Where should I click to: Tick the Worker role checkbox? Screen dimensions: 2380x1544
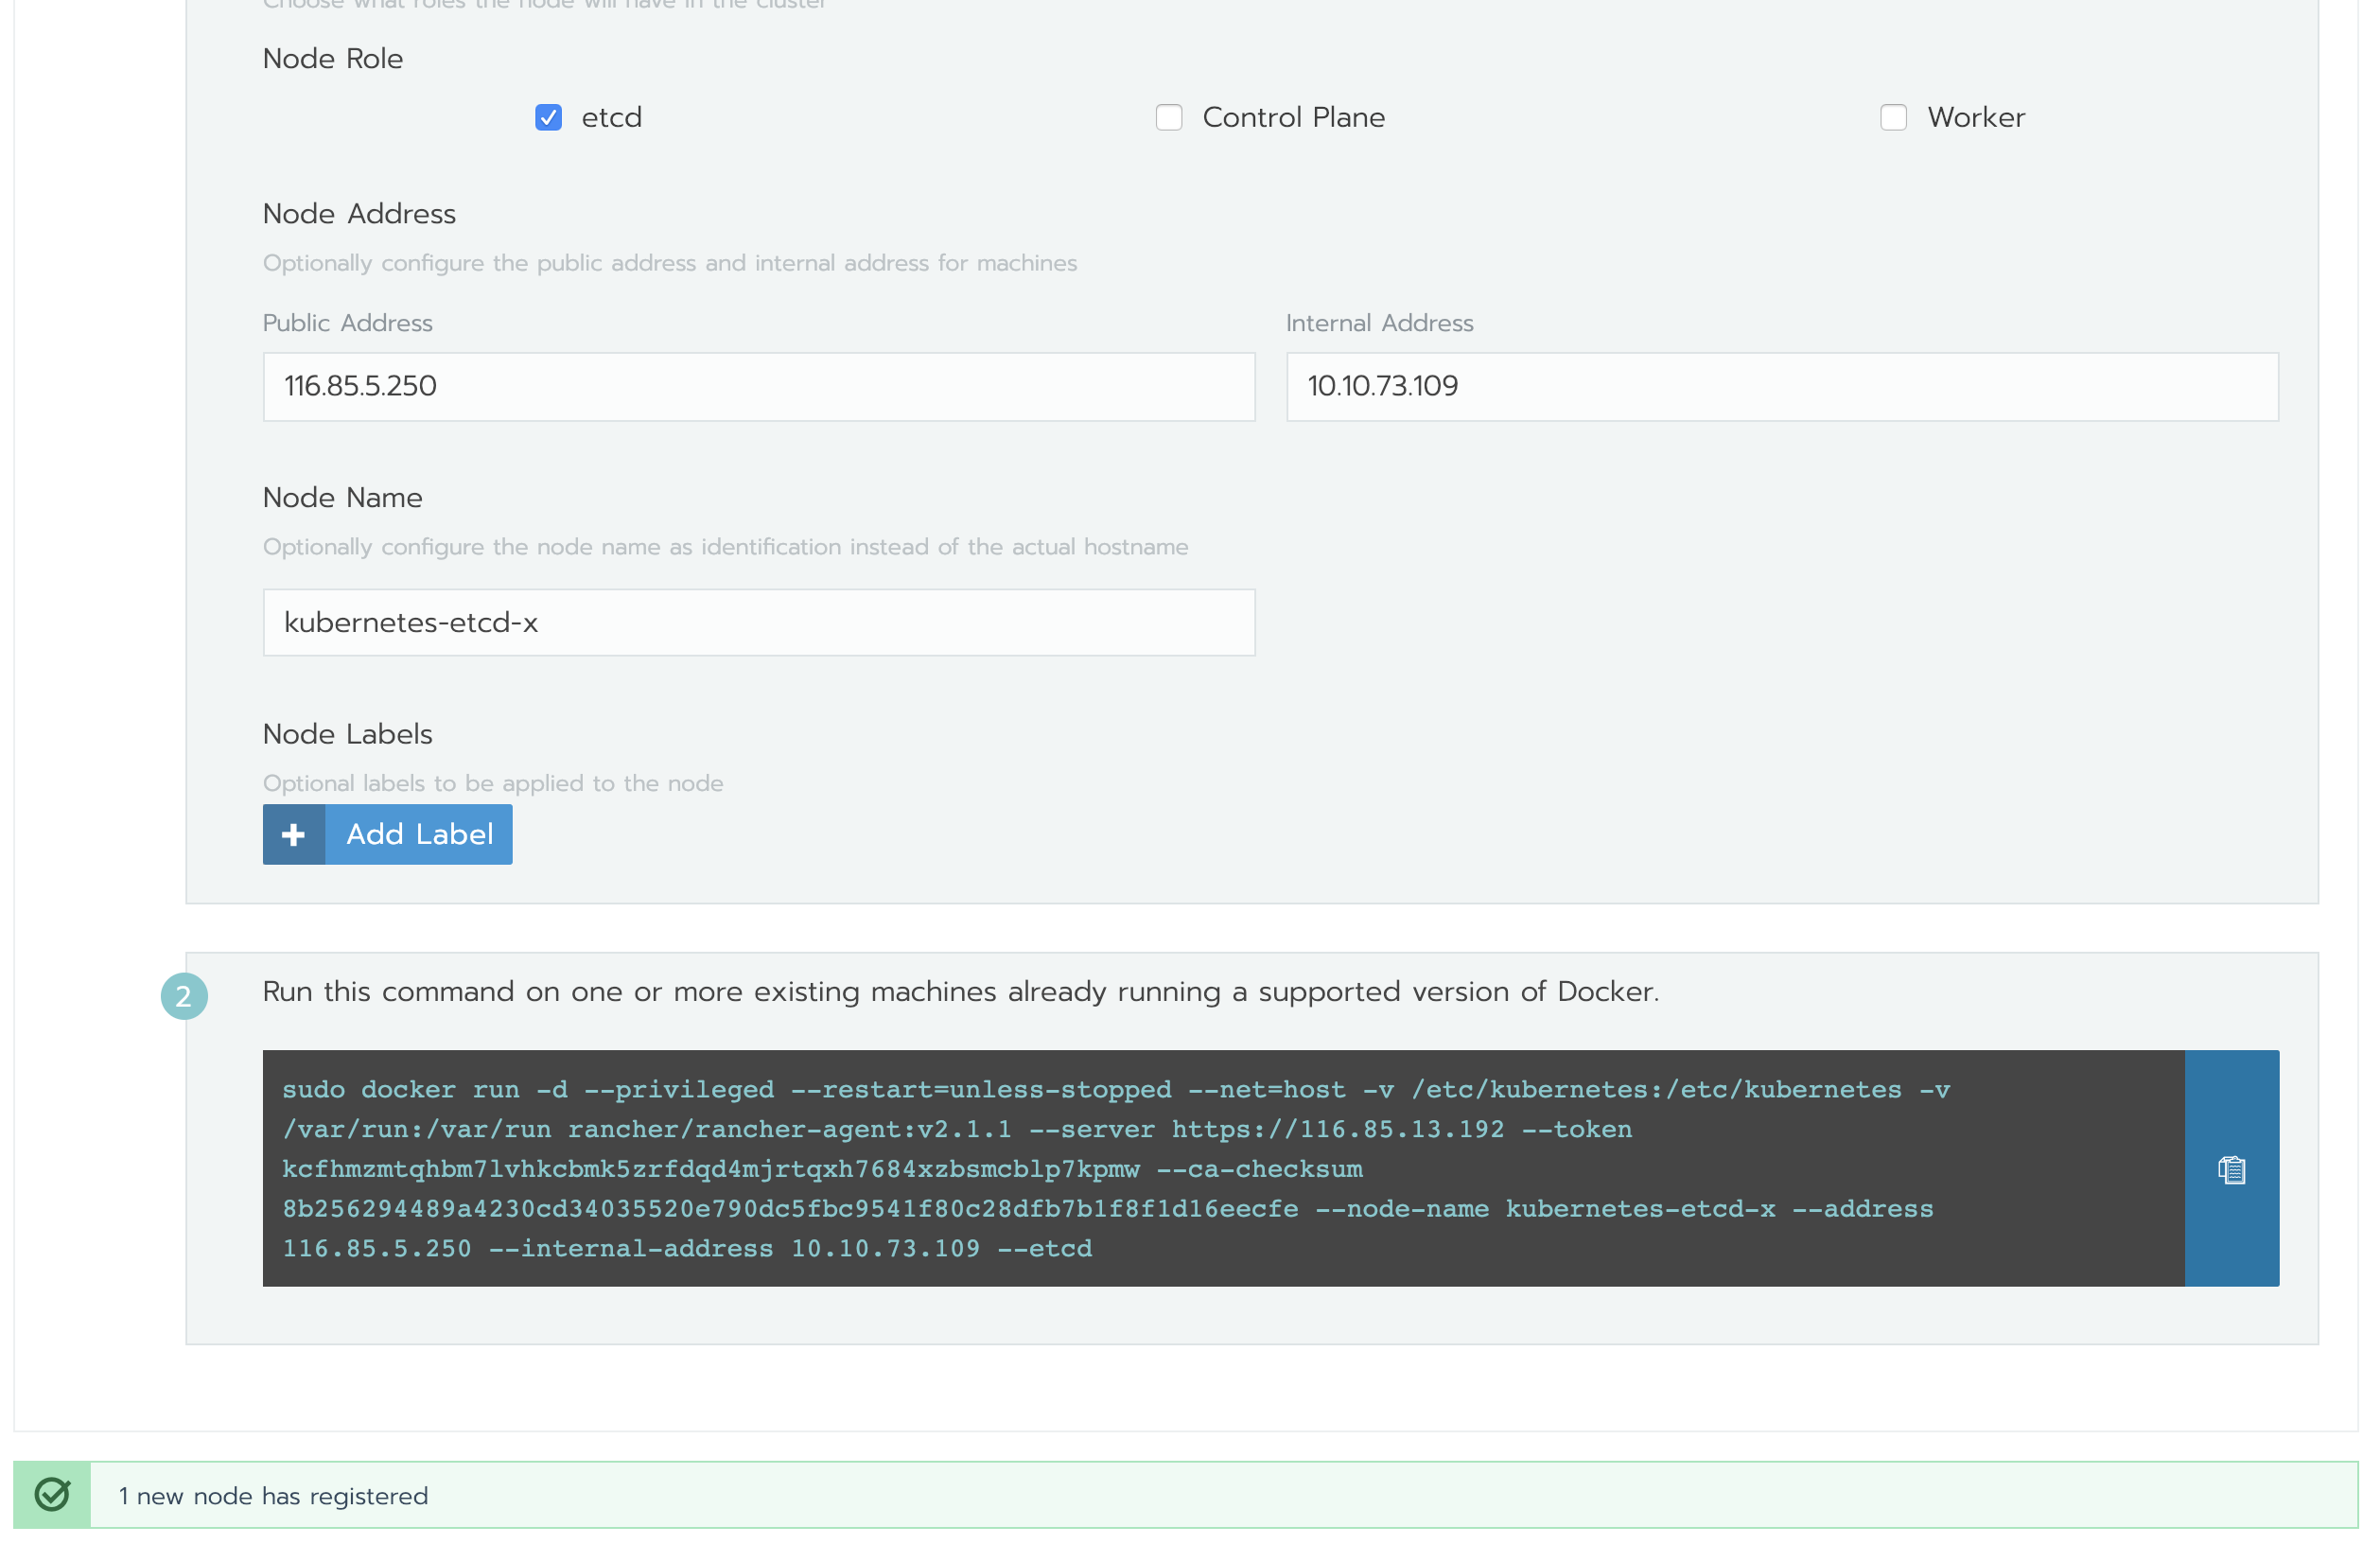tap(1893, 118)
